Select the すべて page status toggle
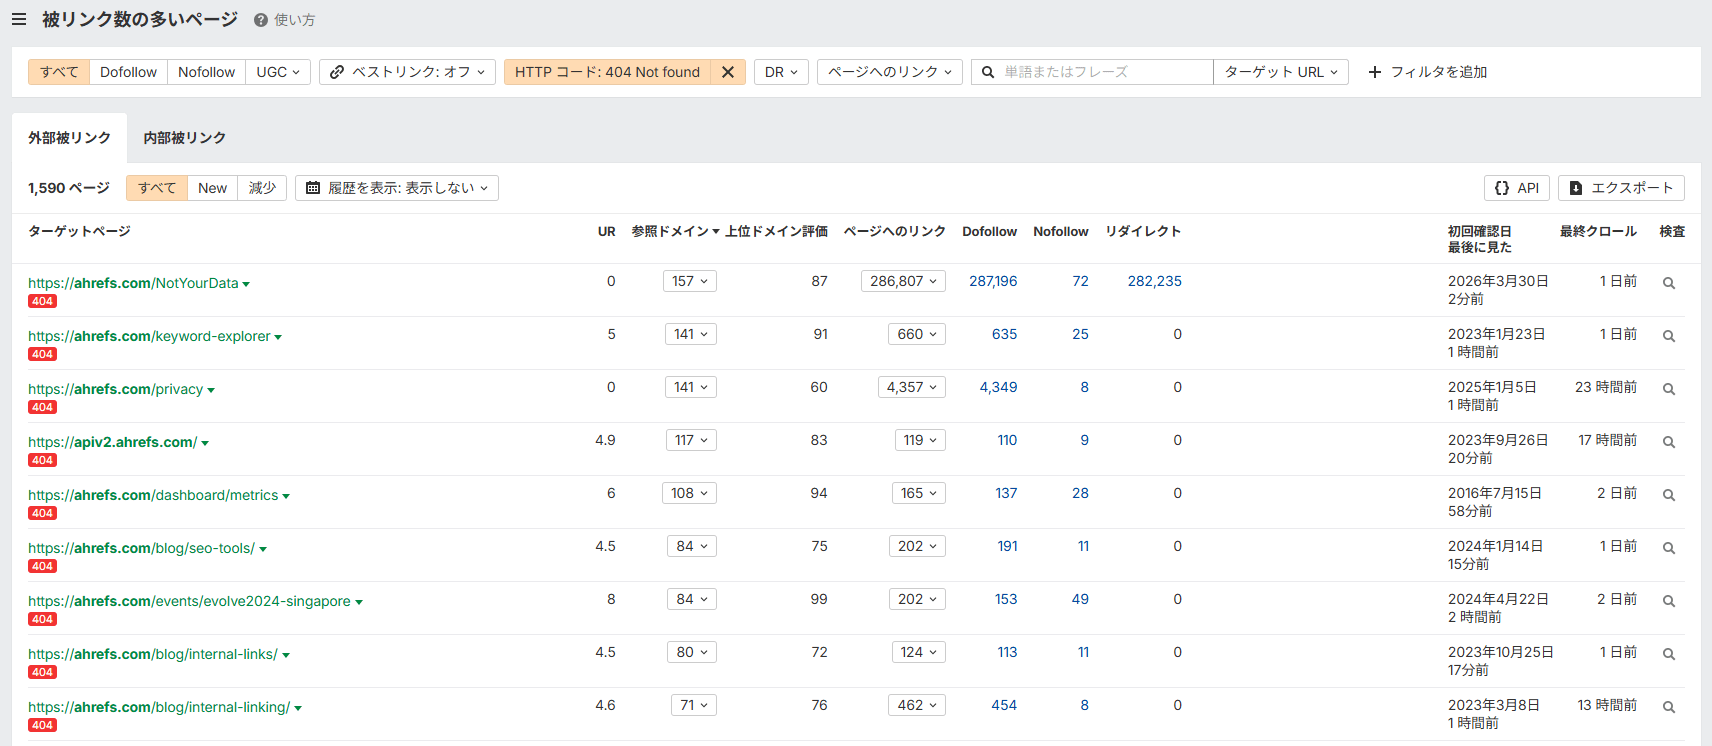Image resolution: width=1712 pixels, height=746 pixels. coord(157,188)
